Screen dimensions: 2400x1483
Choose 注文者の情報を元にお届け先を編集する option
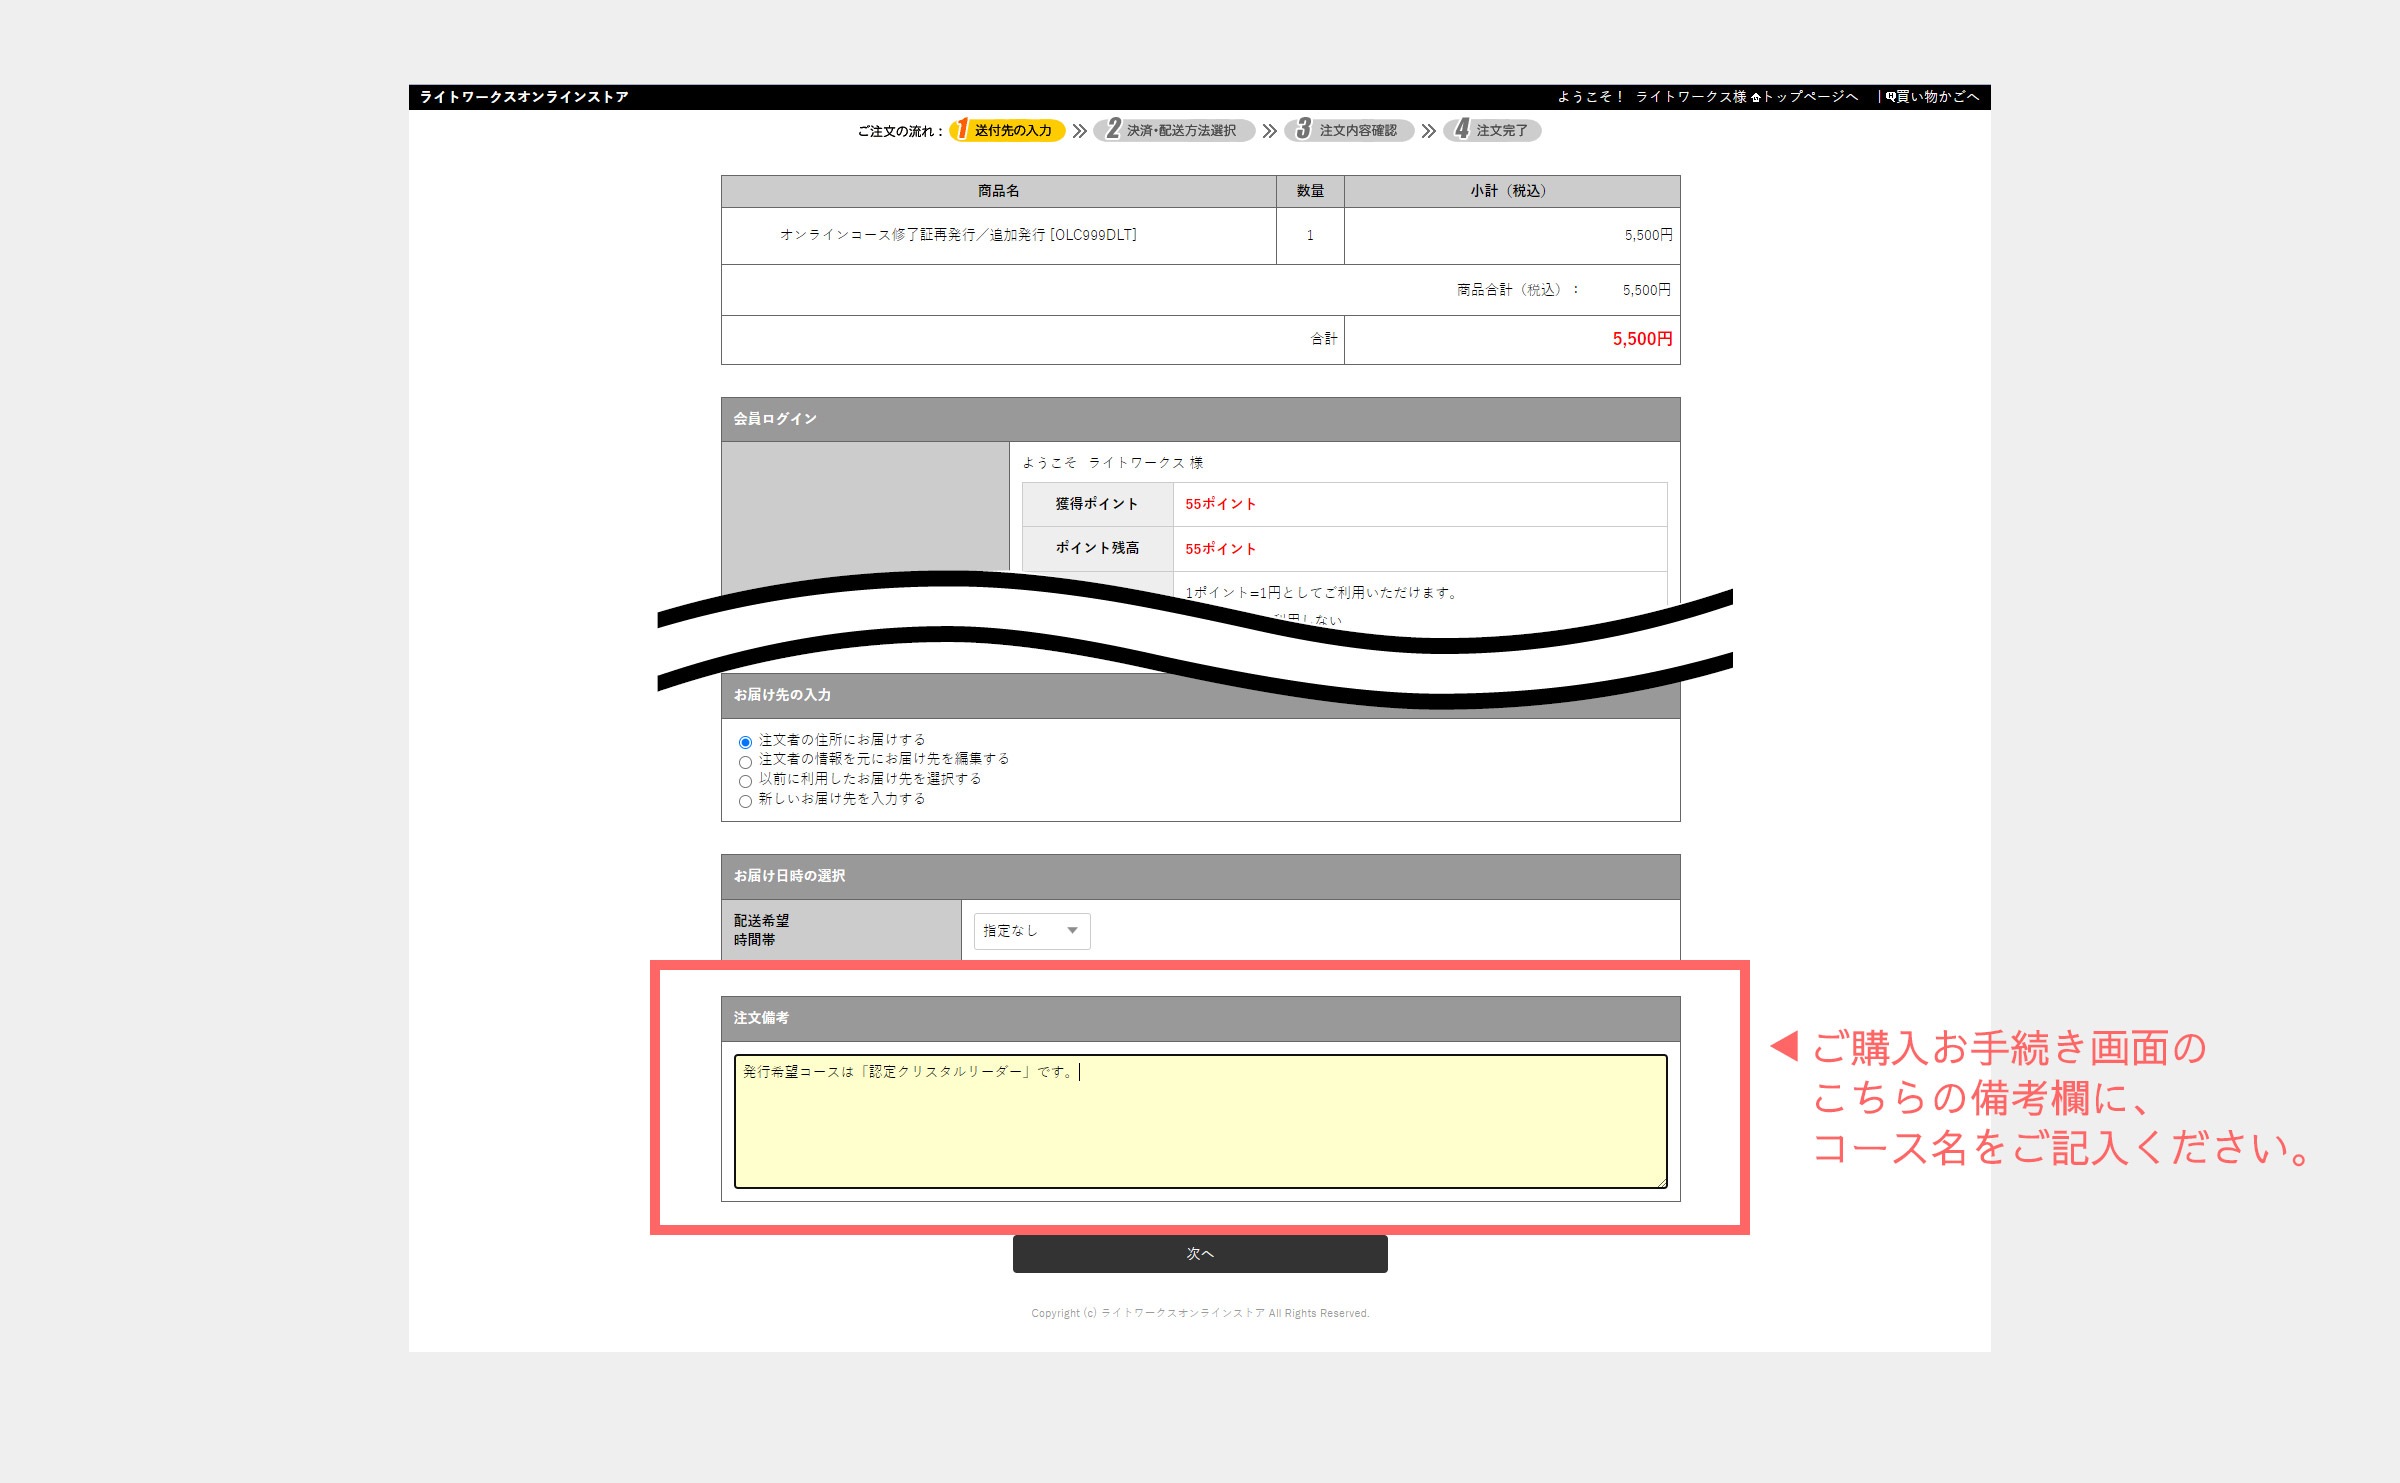[745, 762]
